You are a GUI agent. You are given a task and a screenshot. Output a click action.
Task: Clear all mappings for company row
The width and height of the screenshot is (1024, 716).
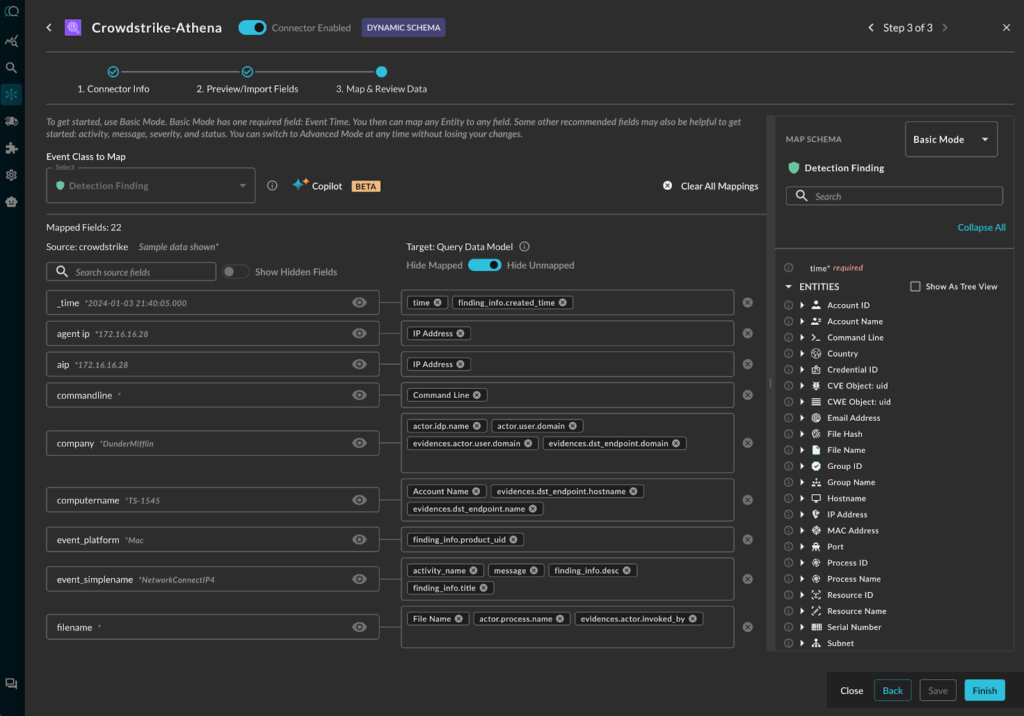pyautogui.click(x=747, y=443)
